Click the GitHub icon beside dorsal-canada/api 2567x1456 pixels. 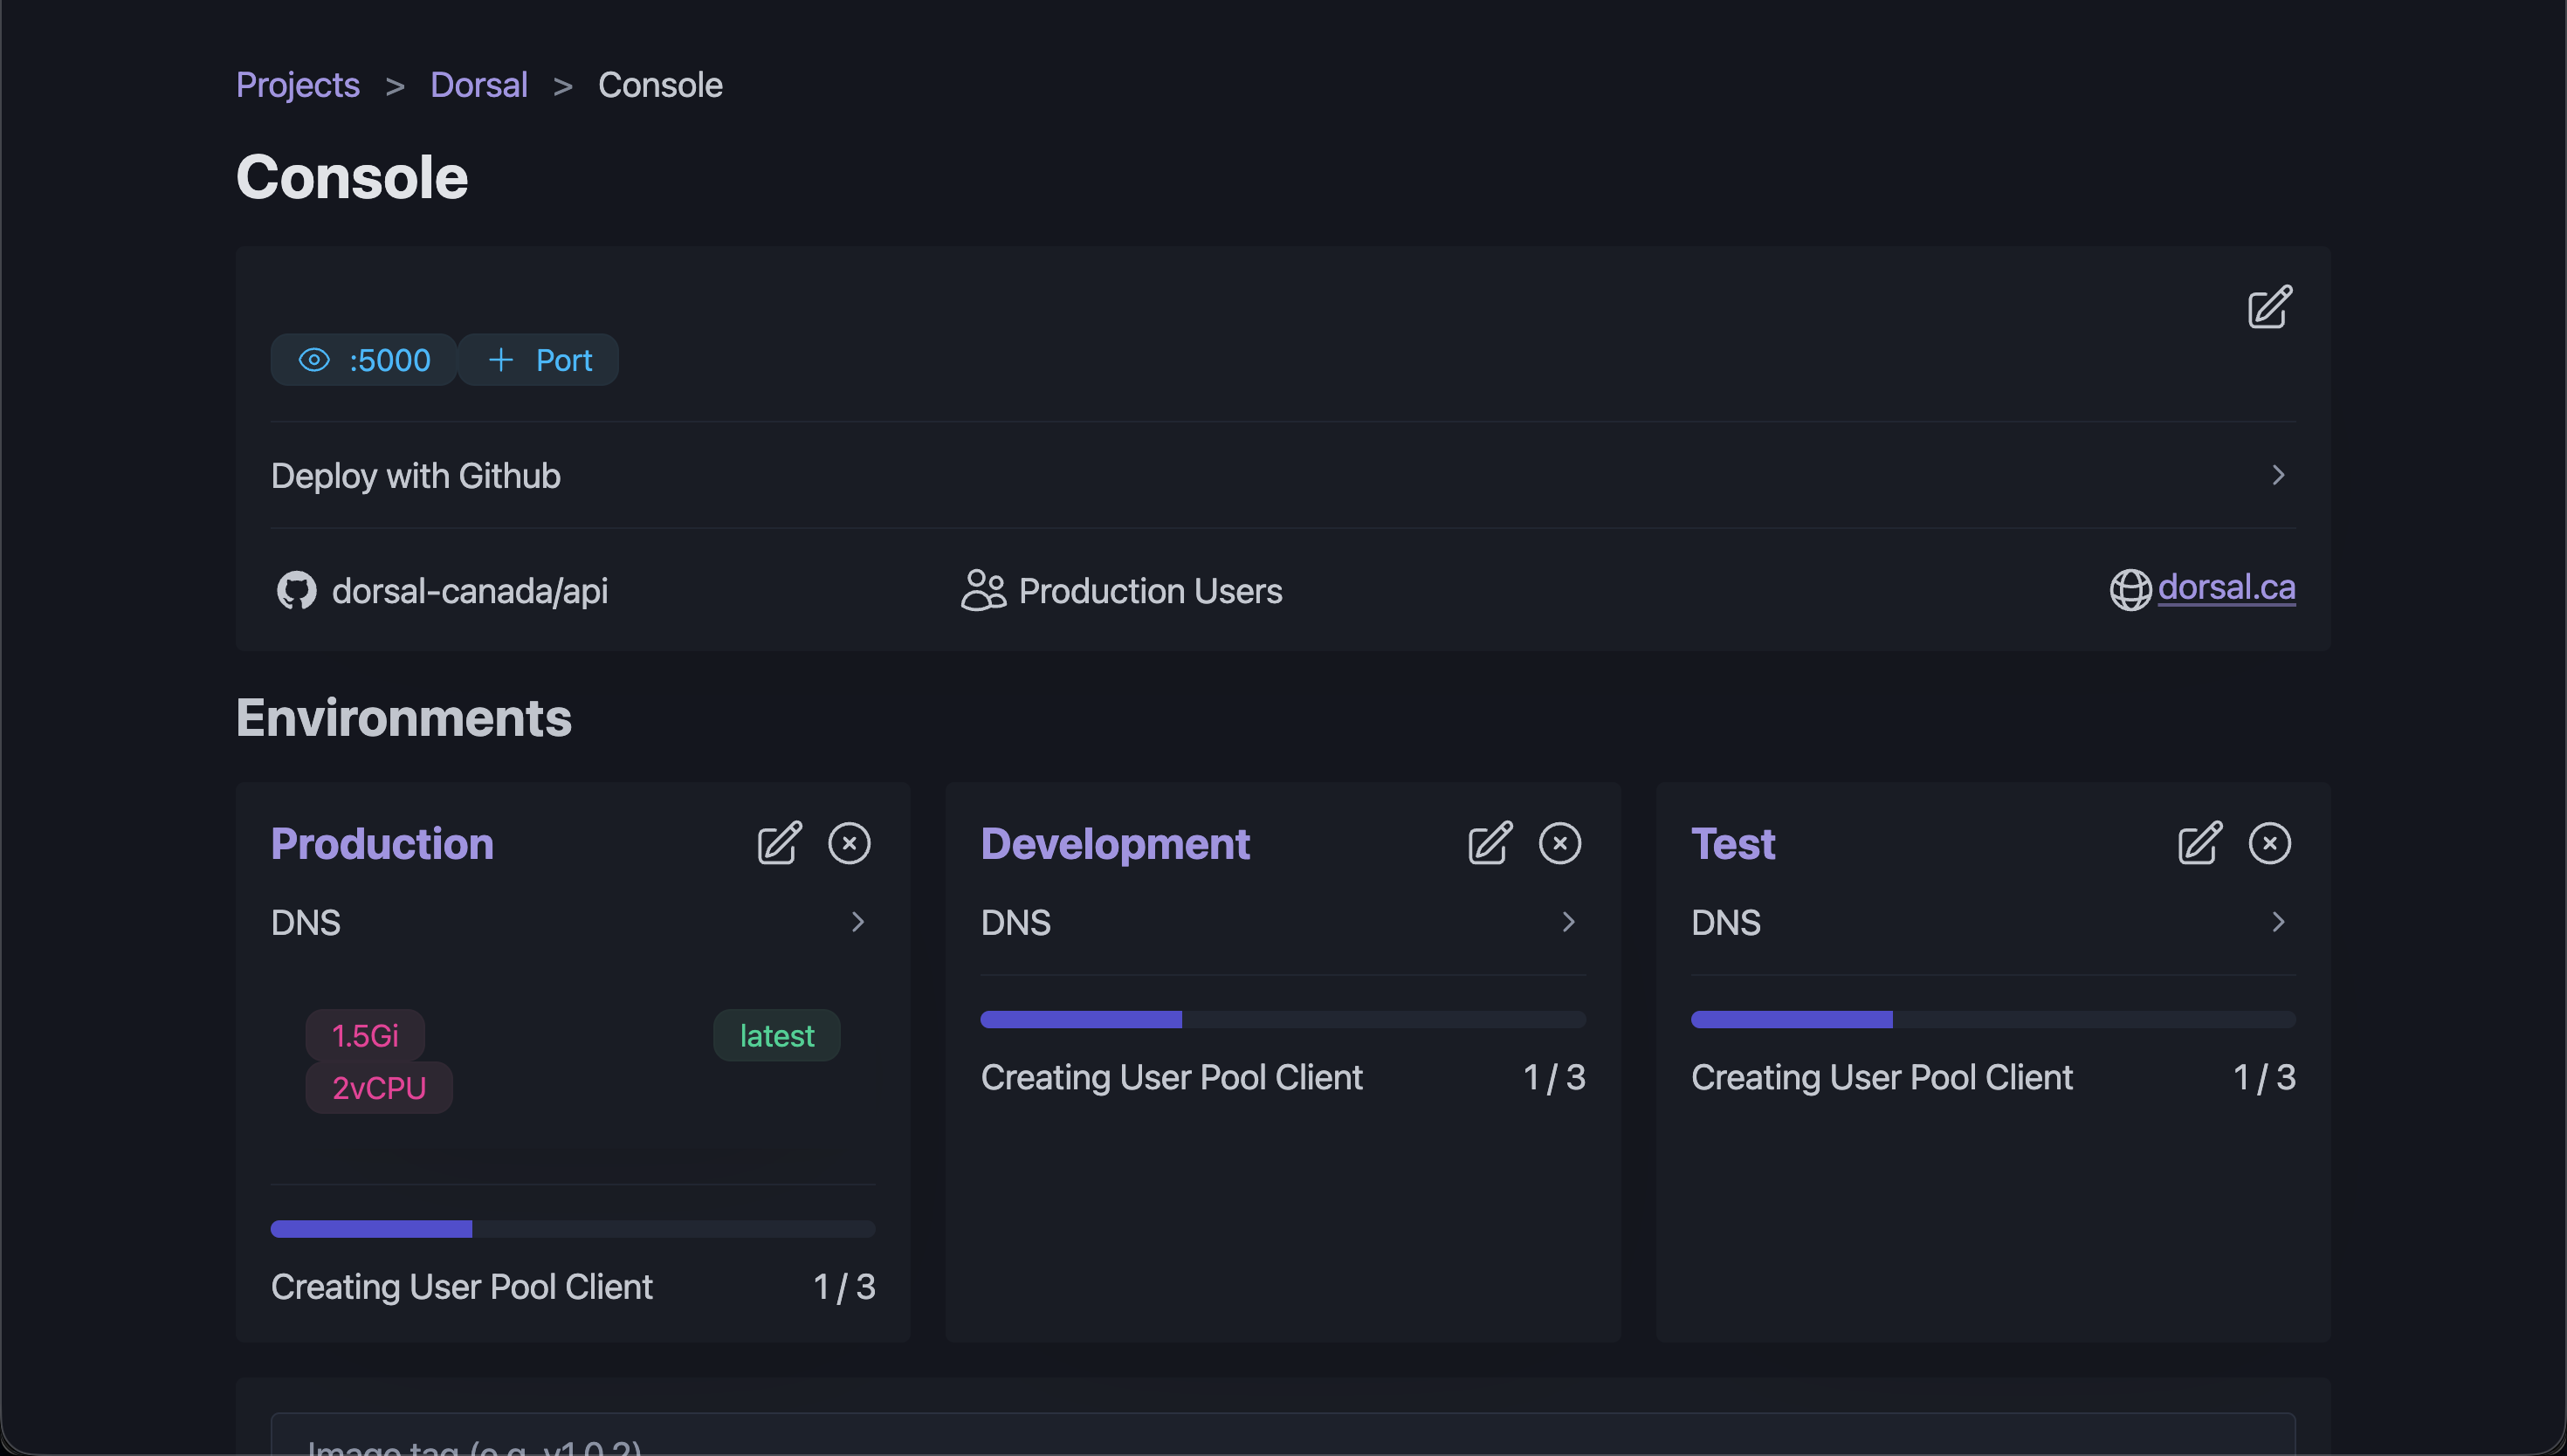[x=296, y=590]
